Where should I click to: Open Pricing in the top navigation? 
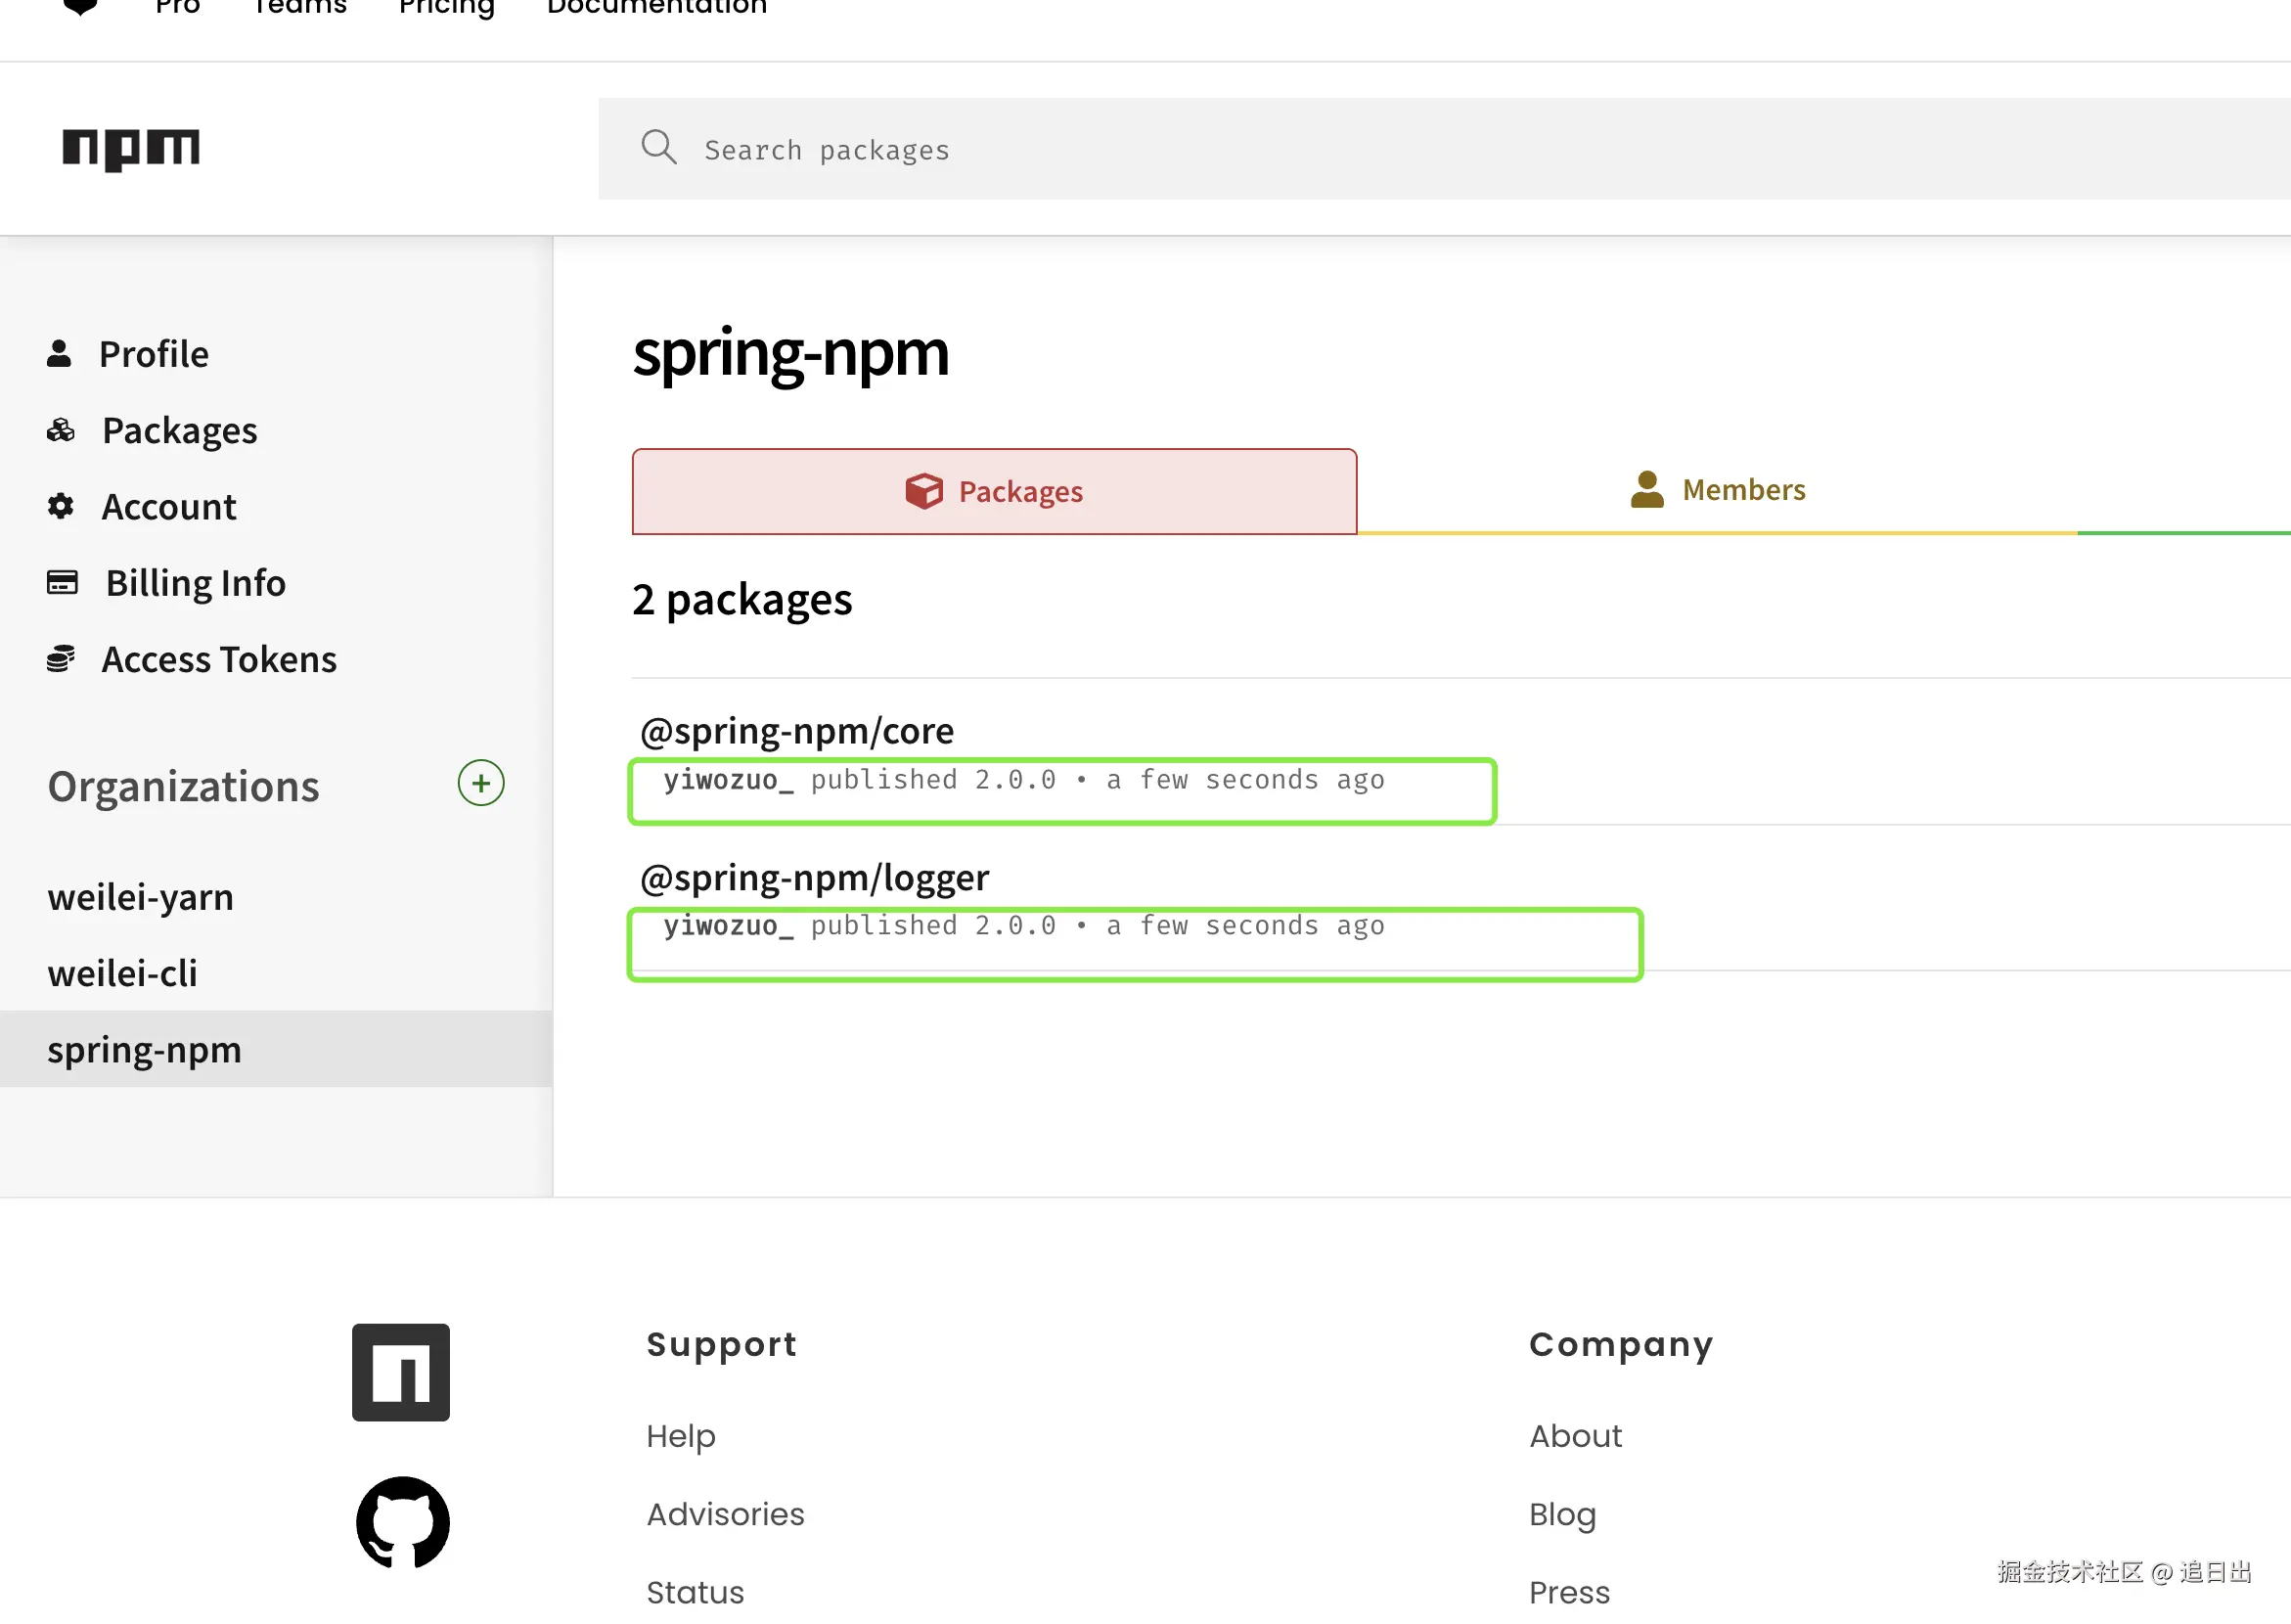tap(447, 7)
